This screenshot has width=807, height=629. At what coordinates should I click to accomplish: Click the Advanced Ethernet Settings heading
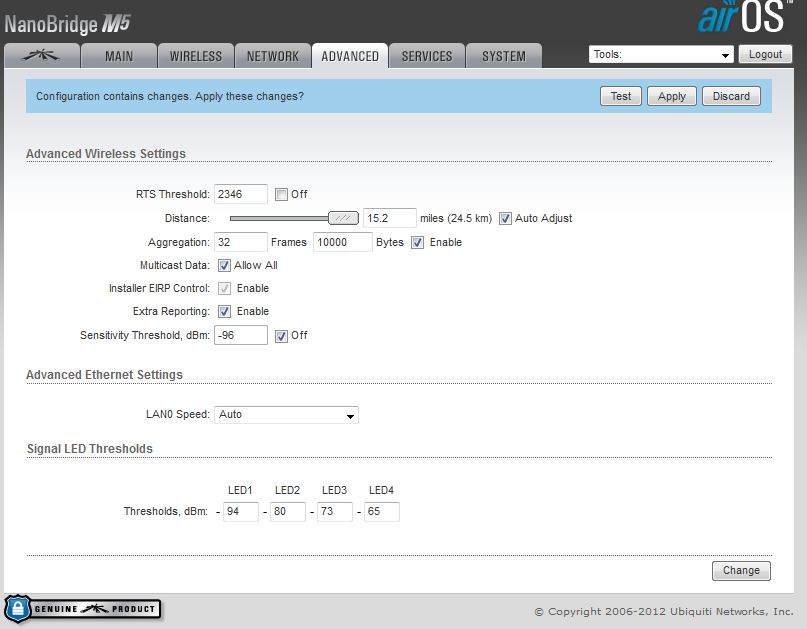[104, 375]
